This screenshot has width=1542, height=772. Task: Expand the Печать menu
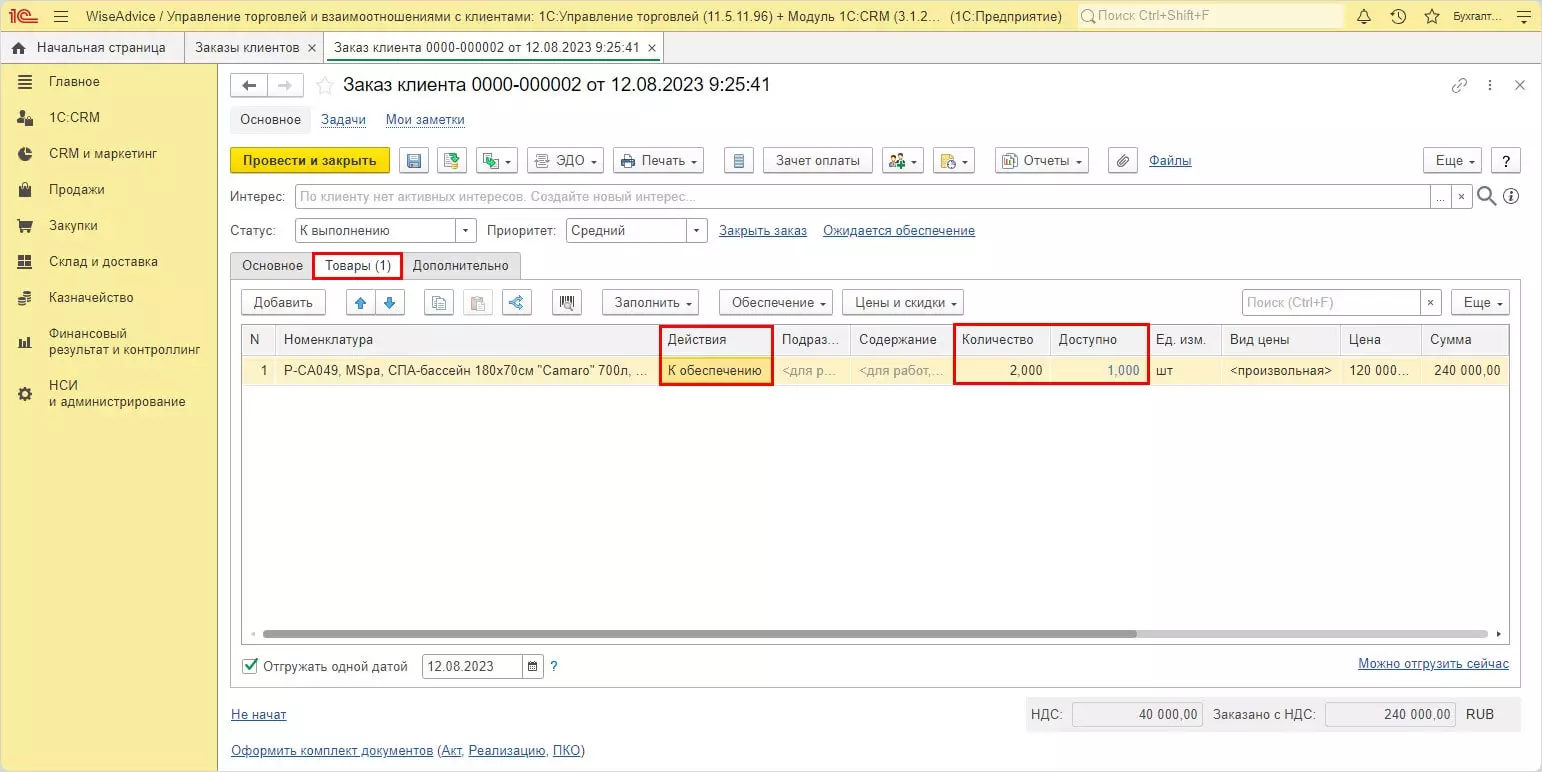(658, 160)
